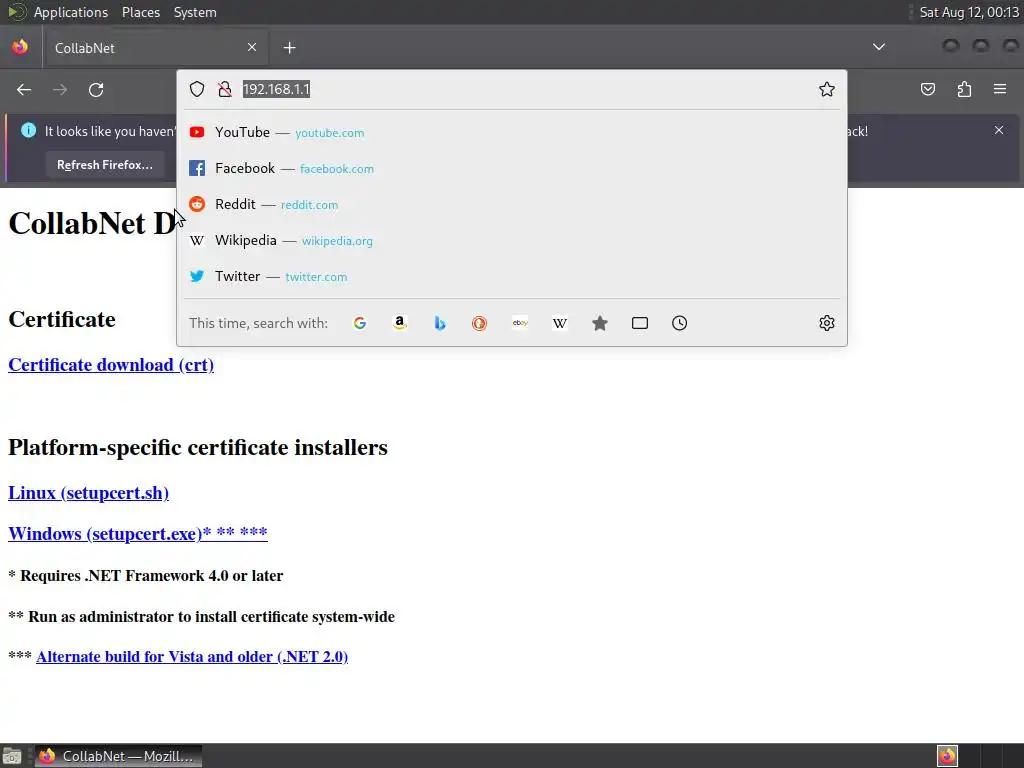
Task: Open Linux (setupcert.sh) link
Action: tap(88, 492)
